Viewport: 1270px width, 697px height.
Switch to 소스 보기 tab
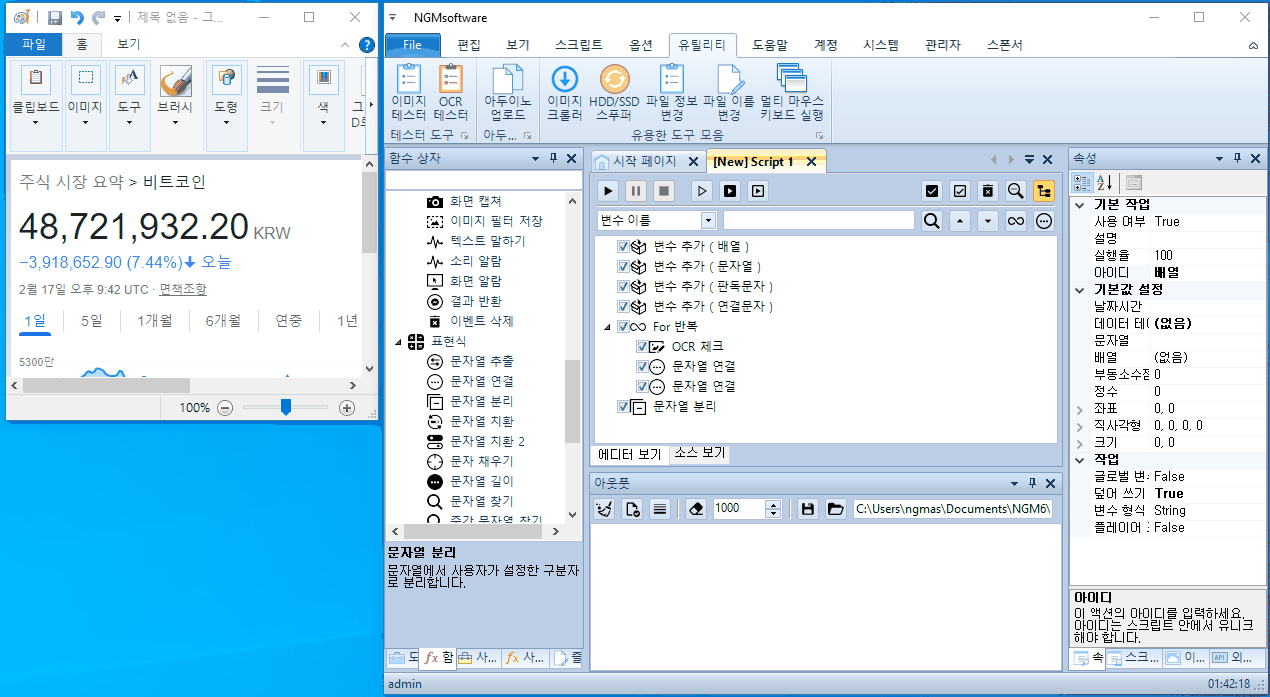pos(700,453)
